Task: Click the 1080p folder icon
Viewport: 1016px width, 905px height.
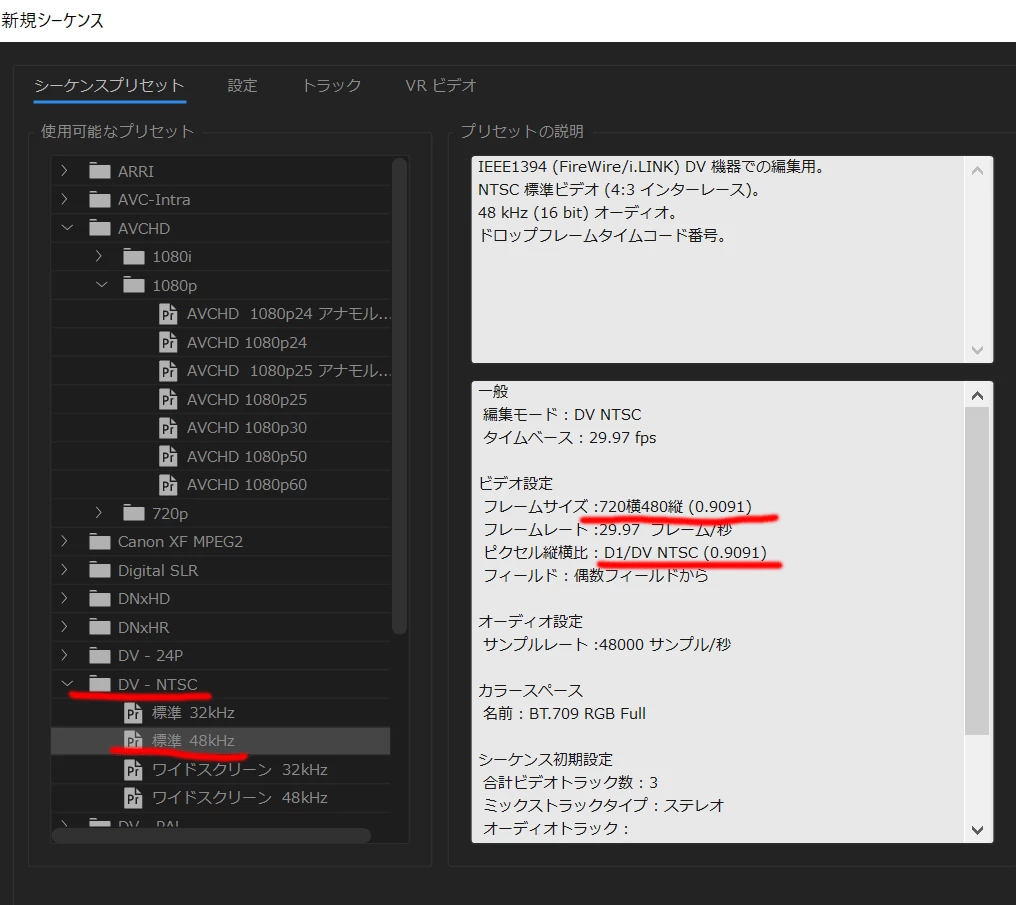Action: (x=134, y=285)
